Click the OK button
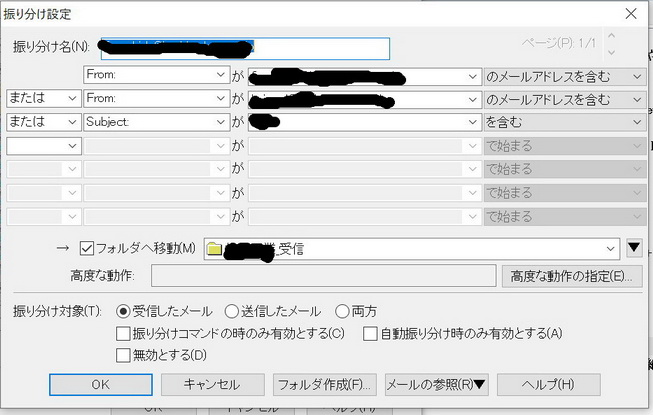 click(x=100, y=385)
